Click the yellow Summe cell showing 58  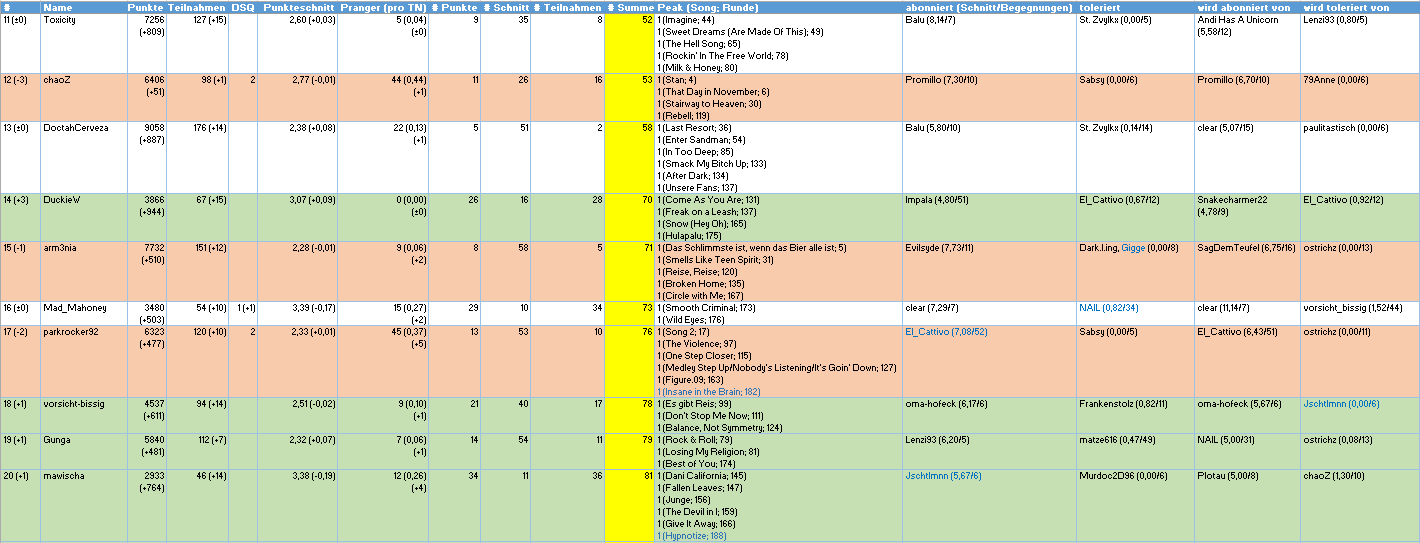[x=630, y=157]
